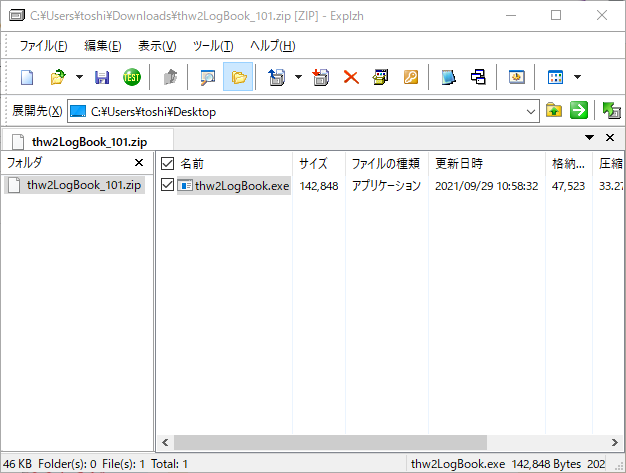
Task: Open the 編集(E) menu
Action: [103, 46]
